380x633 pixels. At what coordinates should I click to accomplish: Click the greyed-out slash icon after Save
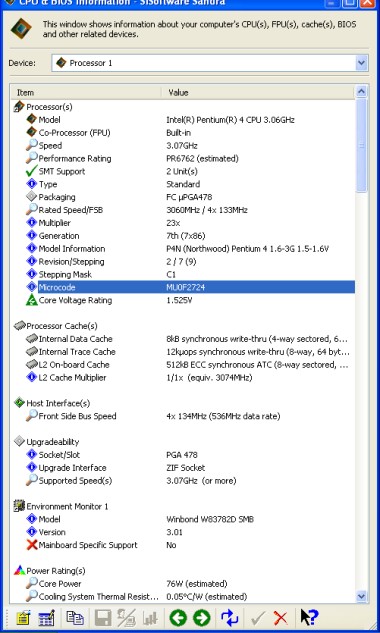tap(126, 618)
